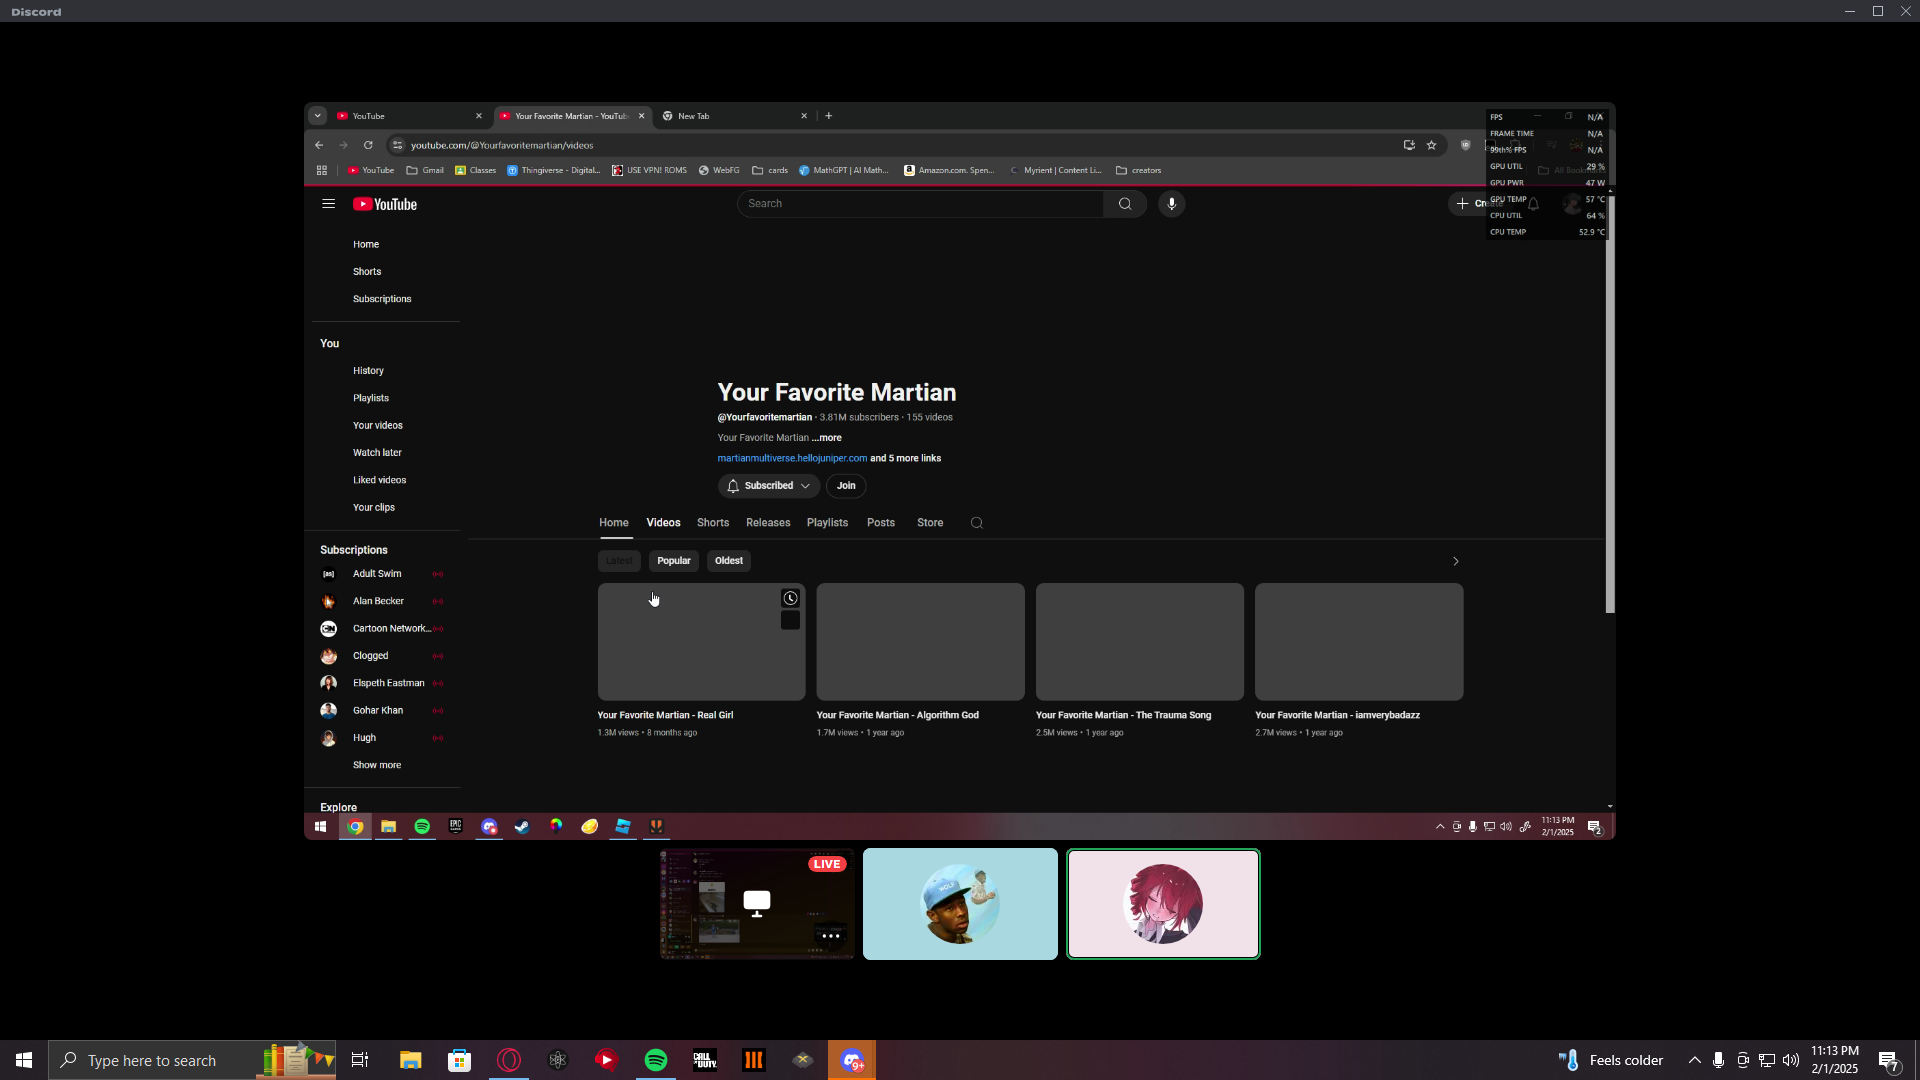Open the Opera browser from the Windows taskbar
Image resolution: width=1920 pixels, height=1080 pixels.
point(509,1060)
